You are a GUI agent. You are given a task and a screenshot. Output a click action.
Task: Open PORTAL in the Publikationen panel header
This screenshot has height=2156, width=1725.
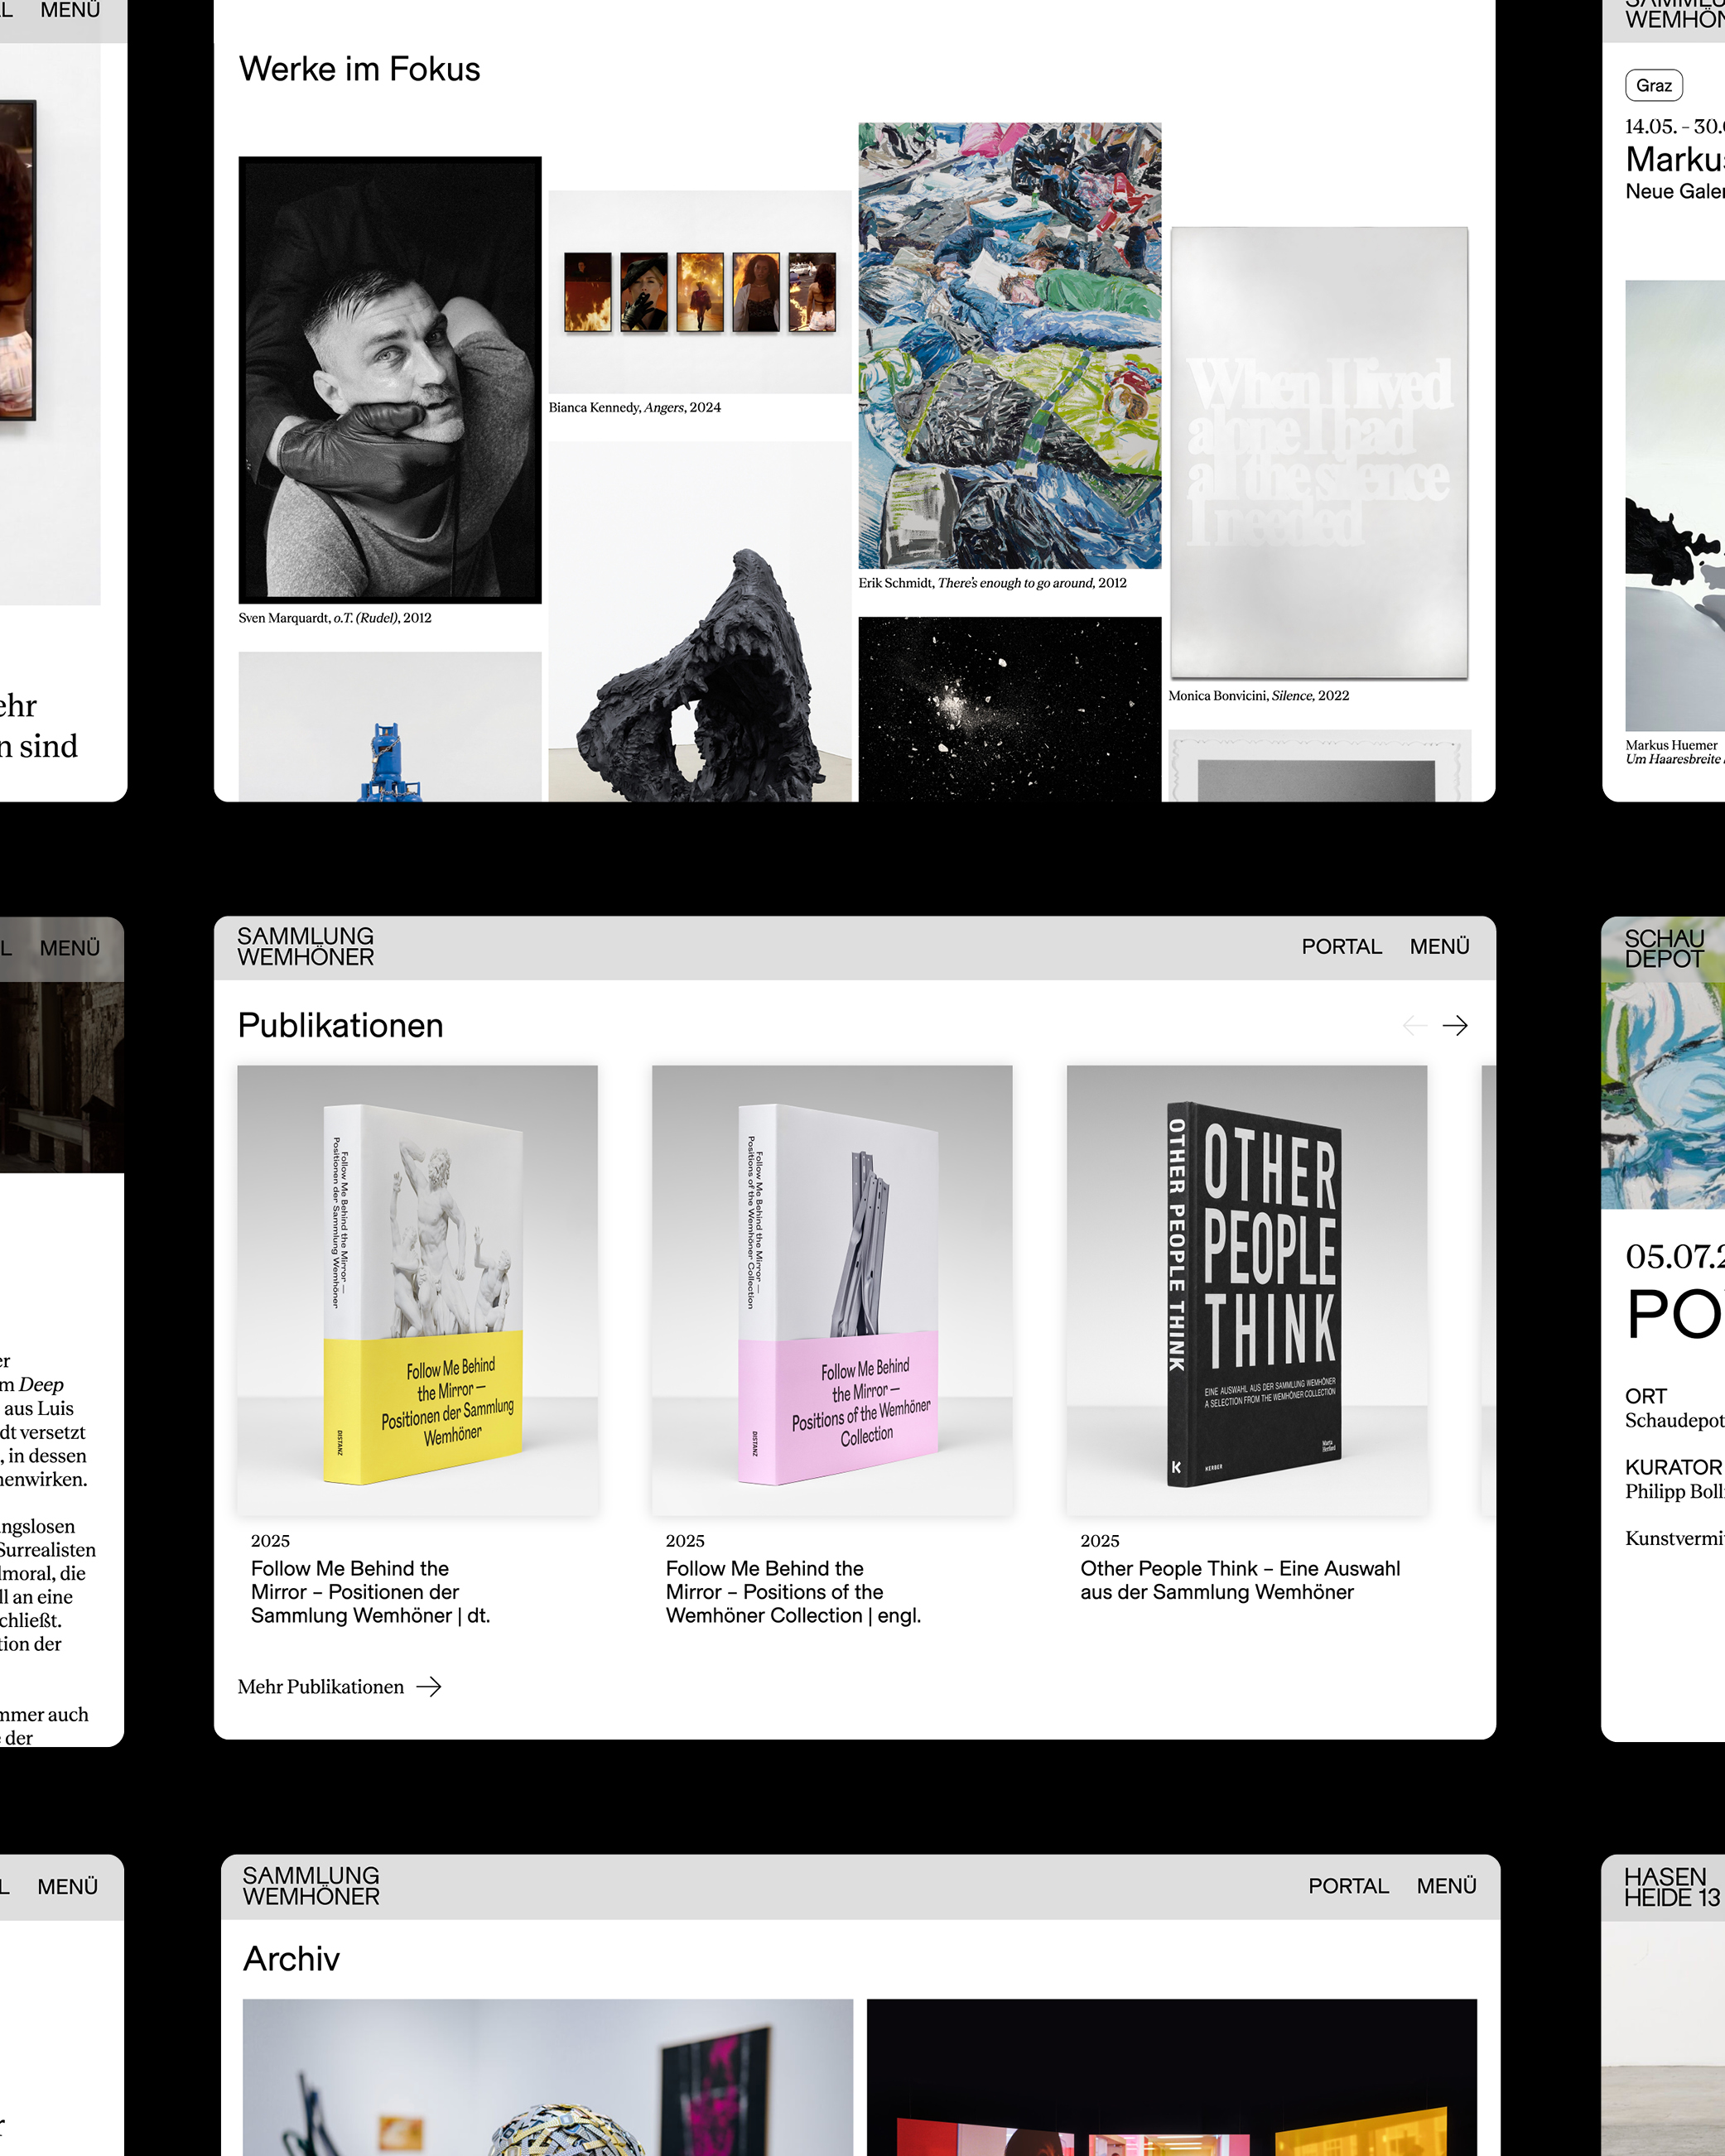pos(1341,946)
